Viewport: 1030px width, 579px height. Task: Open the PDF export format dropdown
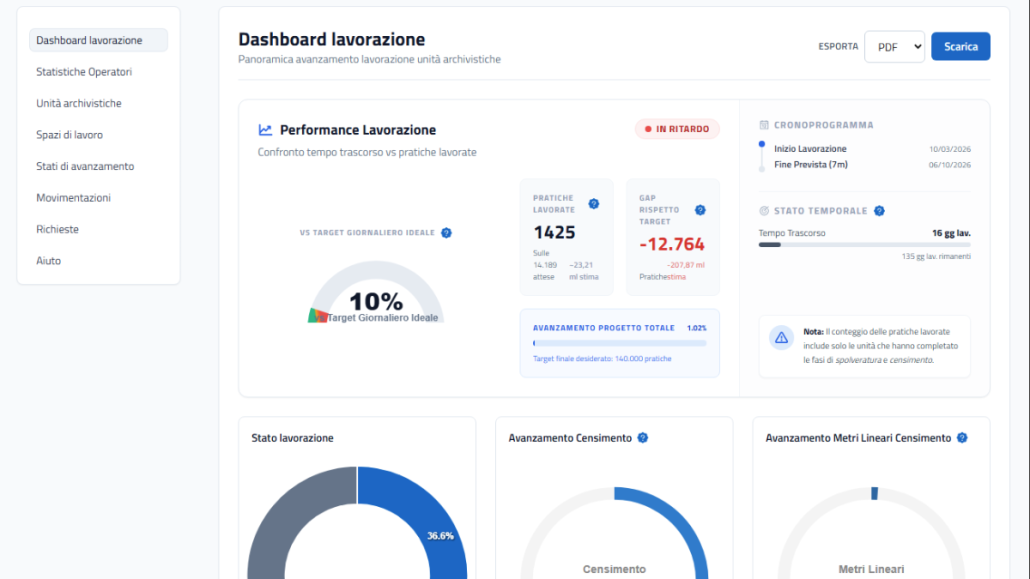point(894,47)
